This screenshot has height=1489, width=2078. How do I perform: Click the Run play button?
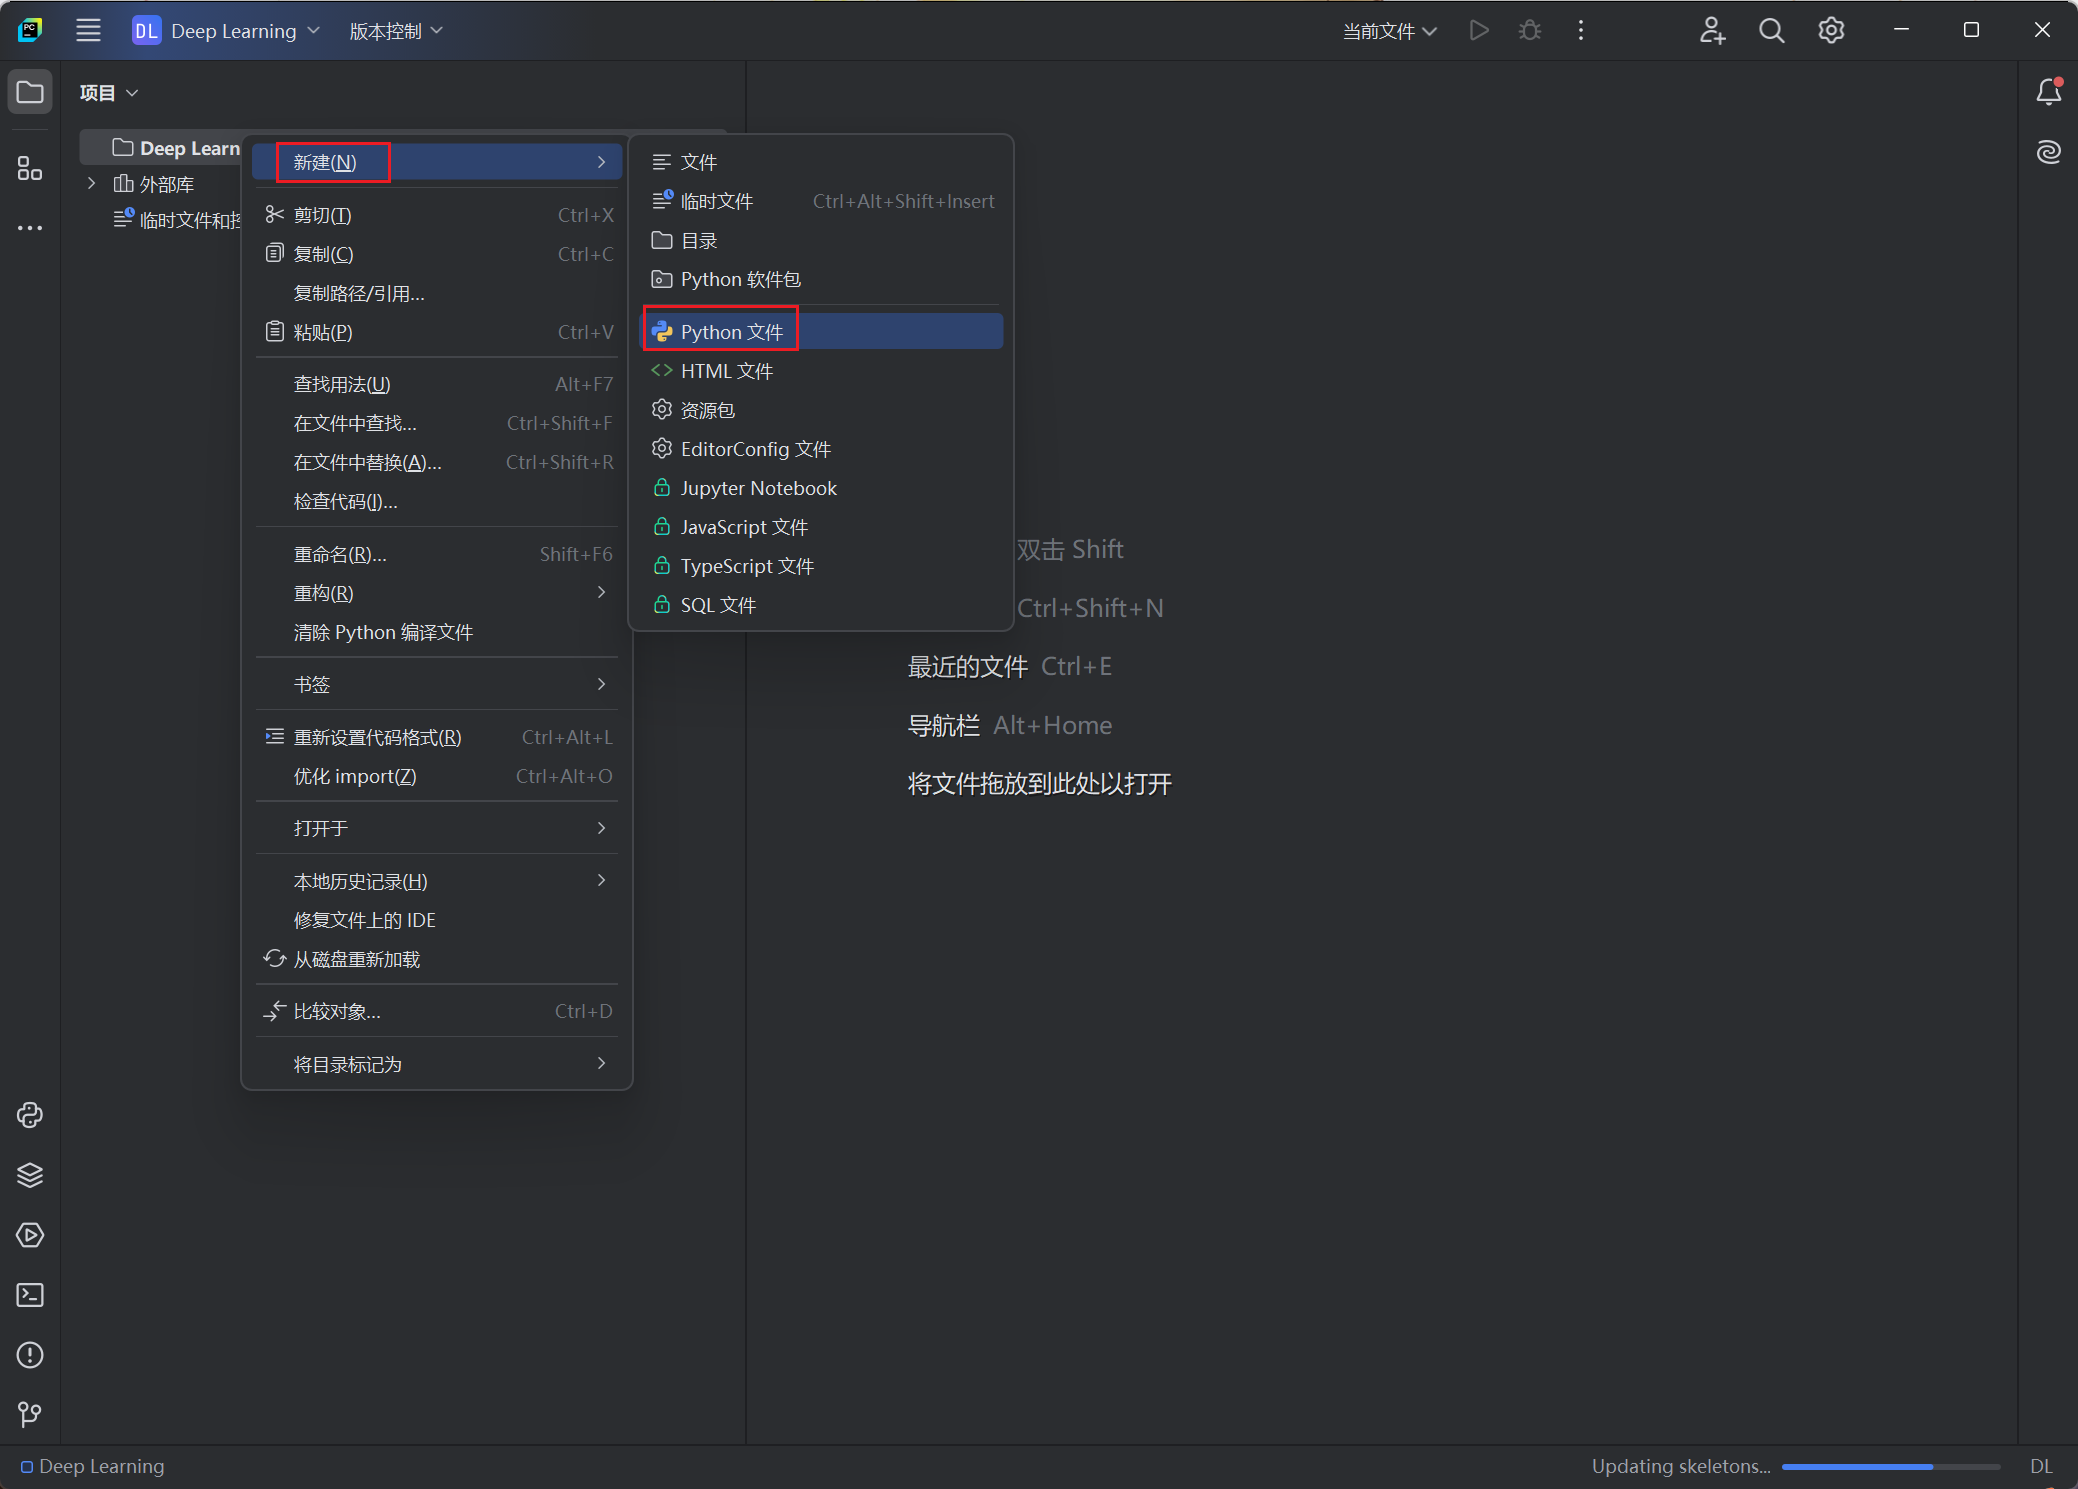coord(1479,31)
